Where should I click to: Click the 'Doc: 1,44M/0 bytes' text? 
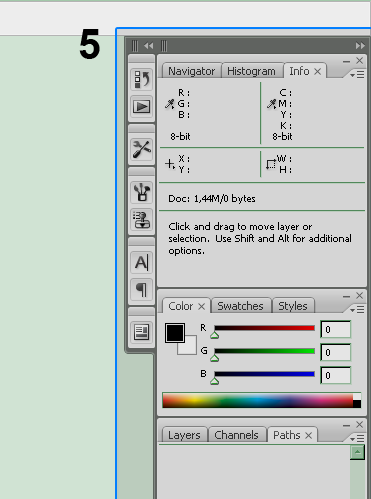pyautogui.click(x=212, y=199)
